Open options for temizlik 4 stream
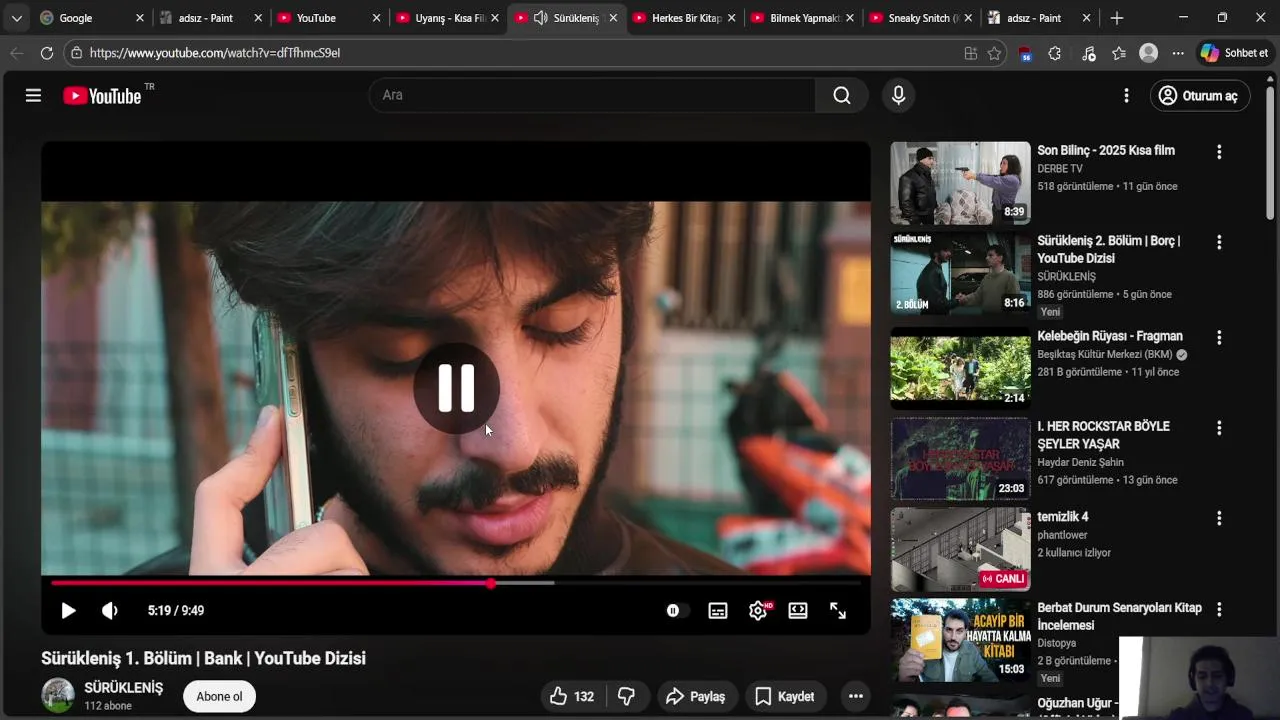Viewport: 1280px width, 720px height. [x=1218, y=518]
